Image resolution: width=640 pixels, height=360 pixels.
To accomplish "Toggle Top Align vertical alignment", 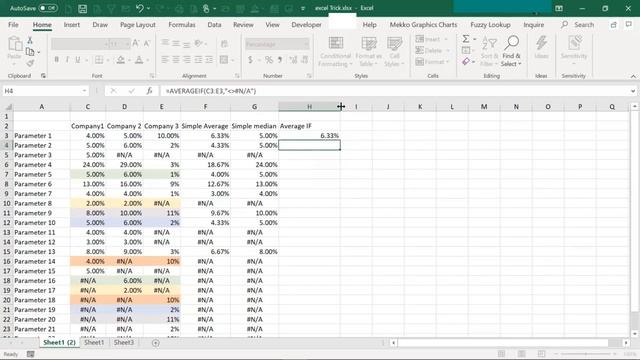I will coord(165,43).
